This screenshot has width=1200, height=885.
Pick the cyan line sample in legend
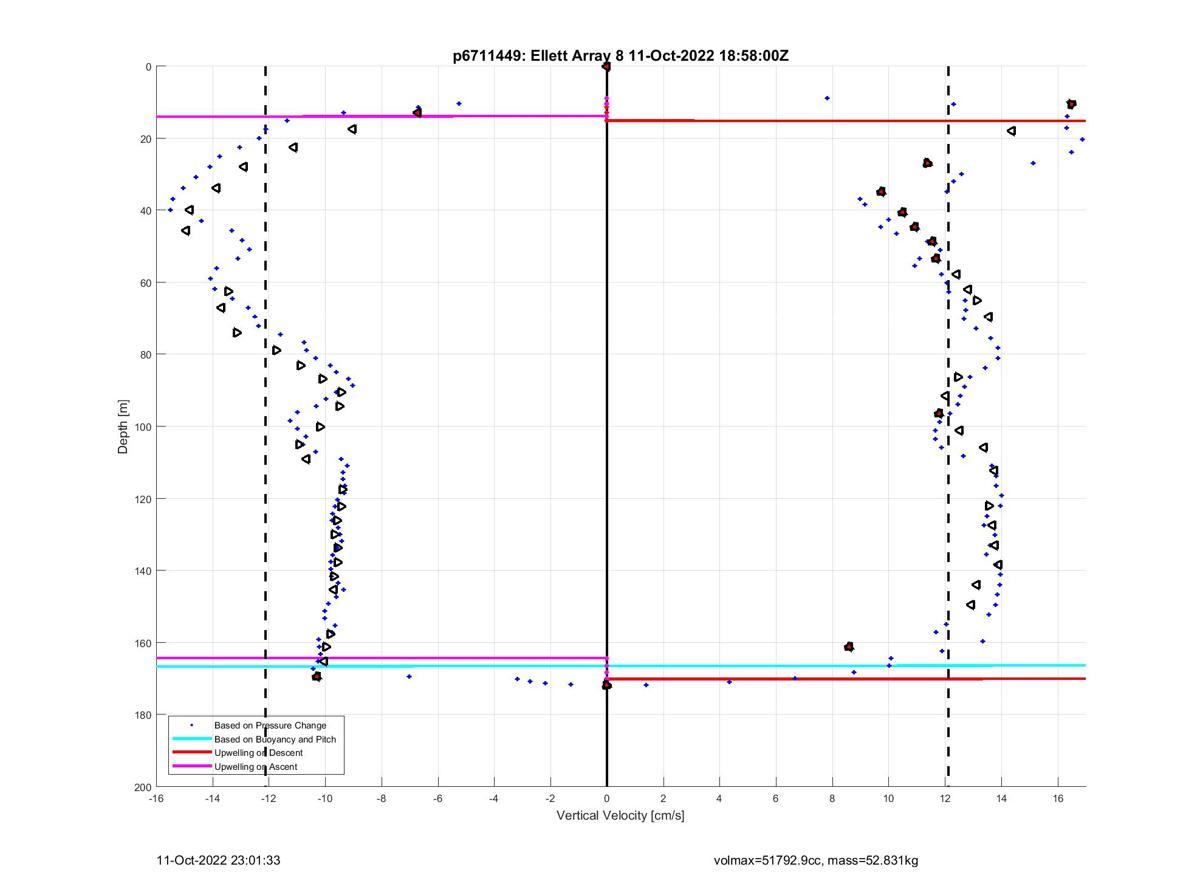[191, 739]
